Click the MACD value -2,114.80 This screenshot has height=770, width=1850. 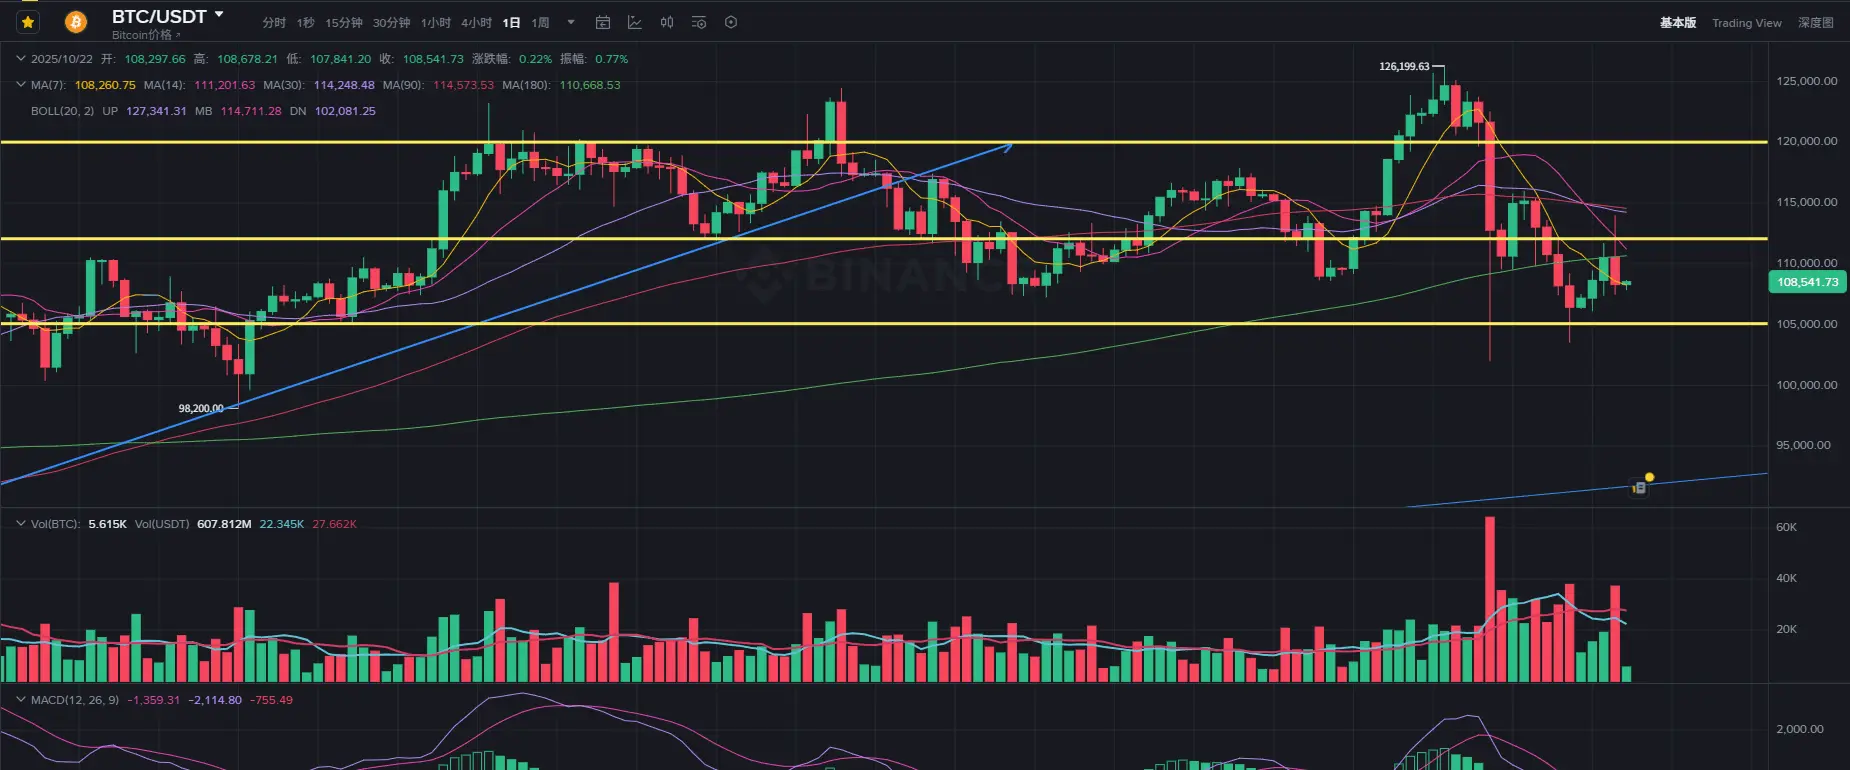215,700
